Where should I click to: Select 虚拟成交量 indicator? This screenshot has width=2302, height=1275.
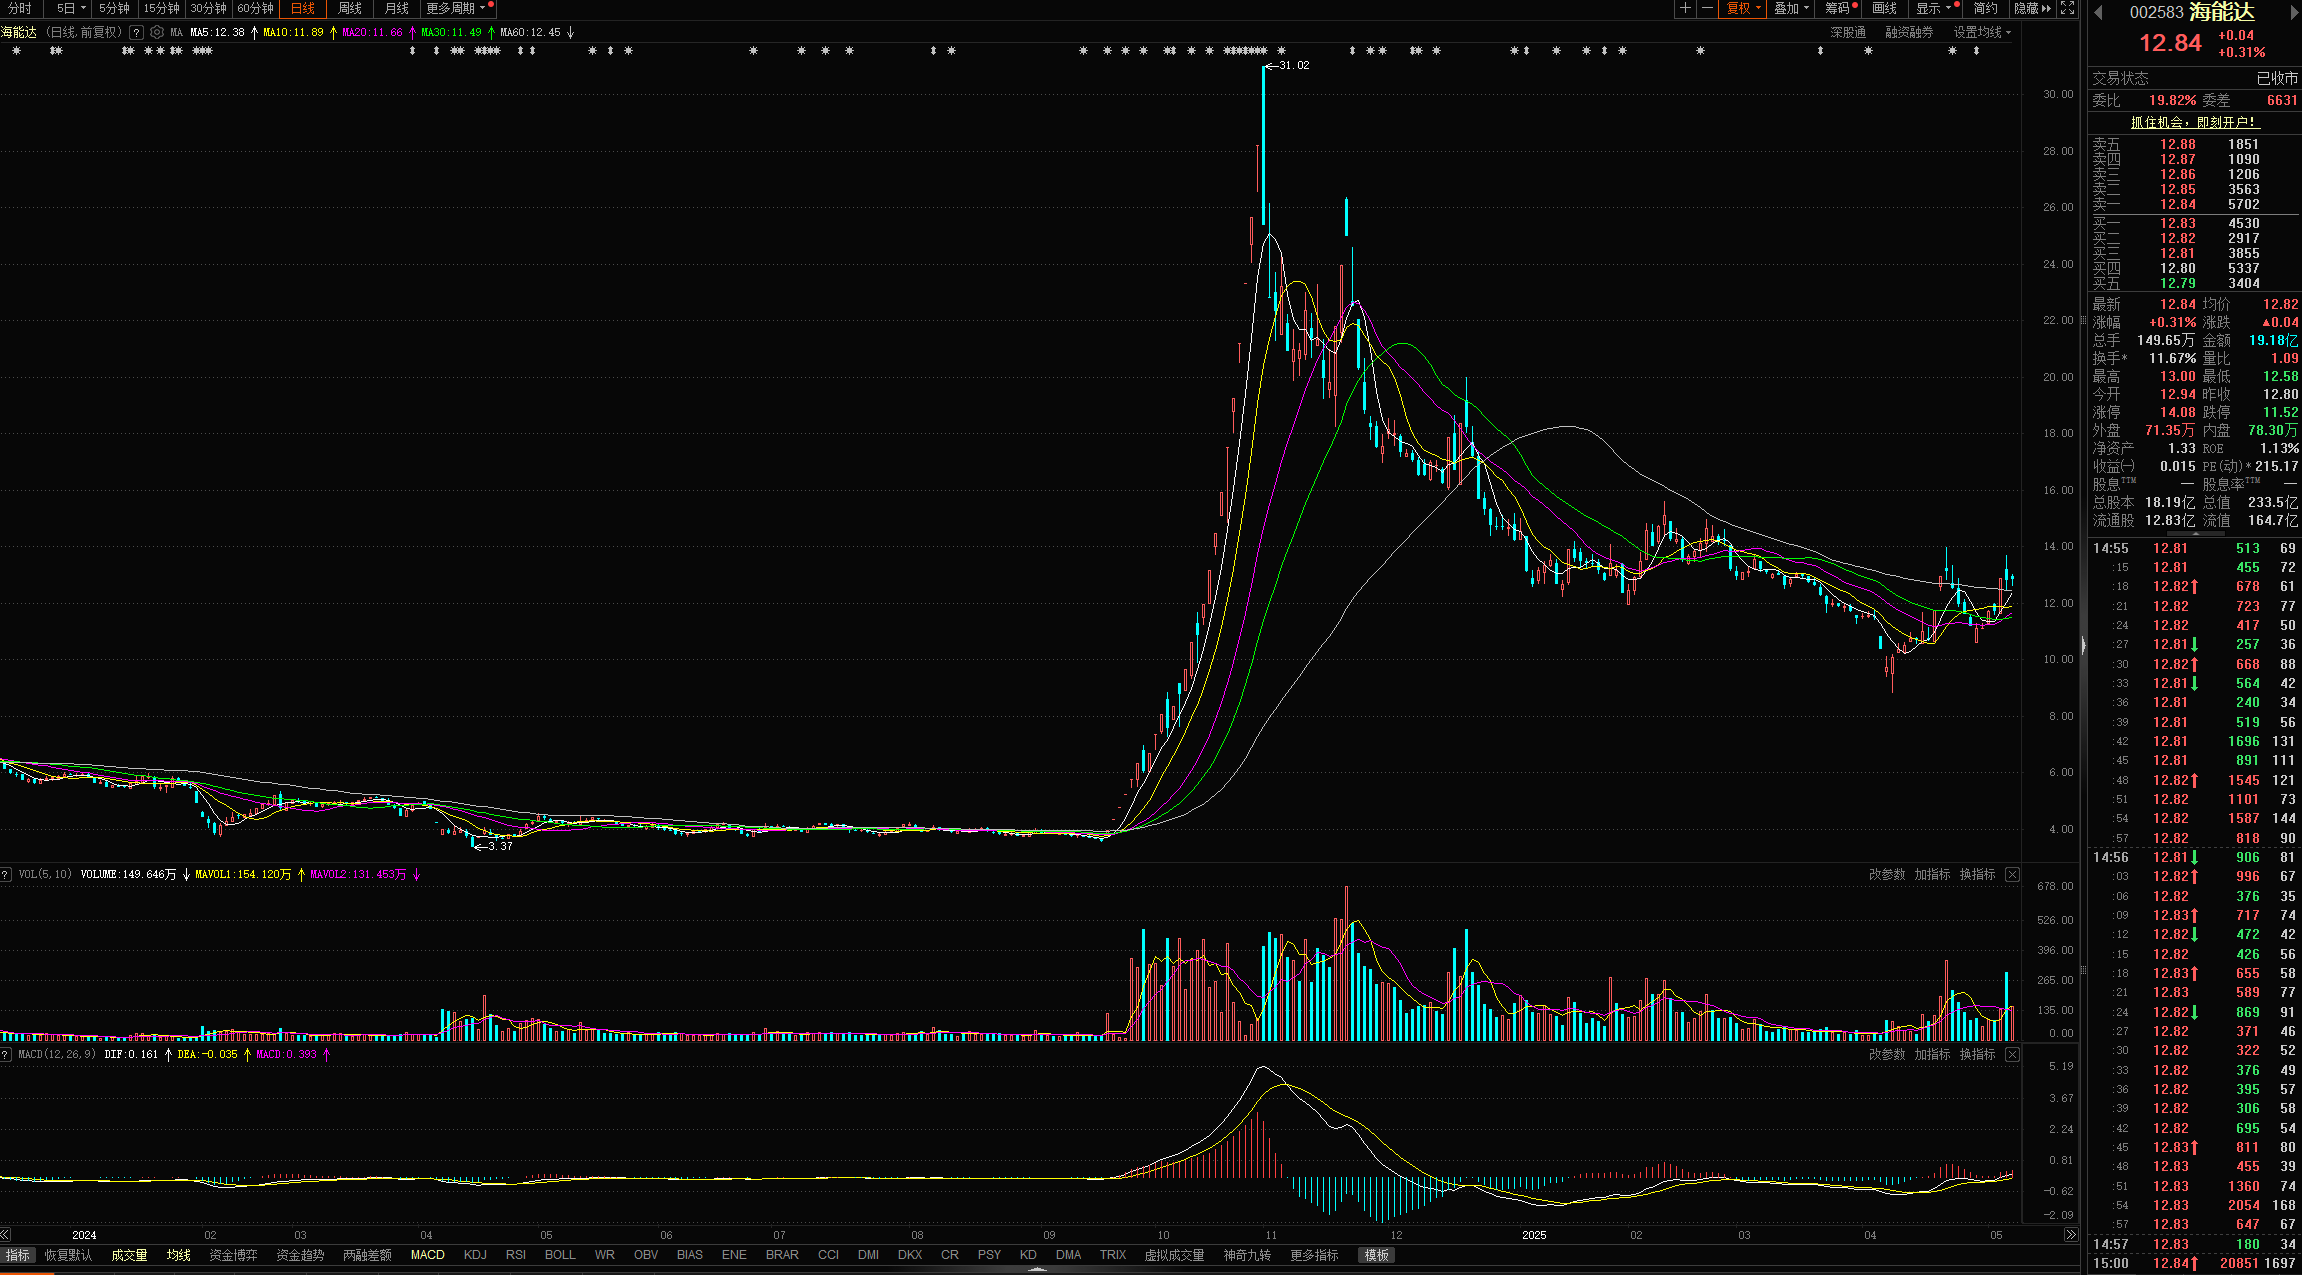(1174, 1255)
